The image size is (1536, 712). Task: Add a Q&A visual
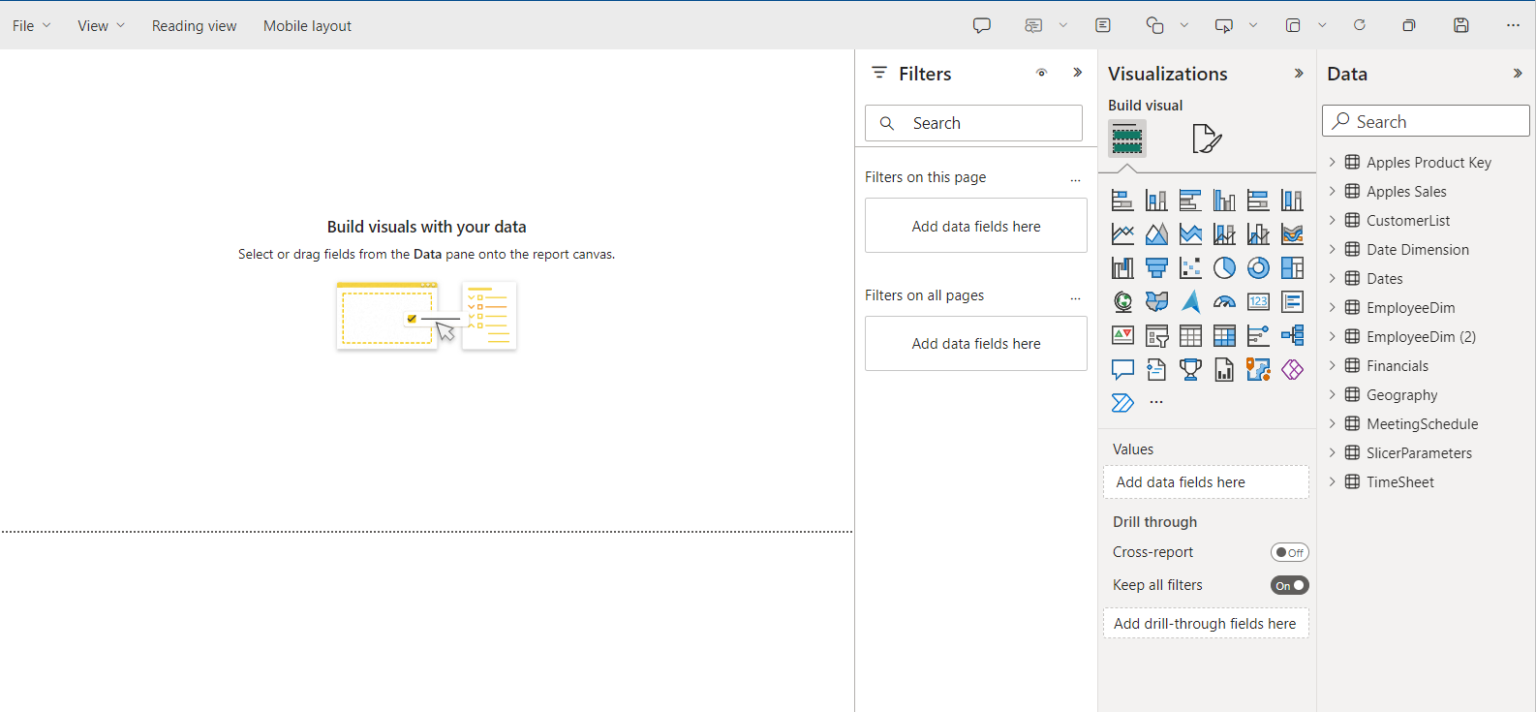pos(1122,369)
